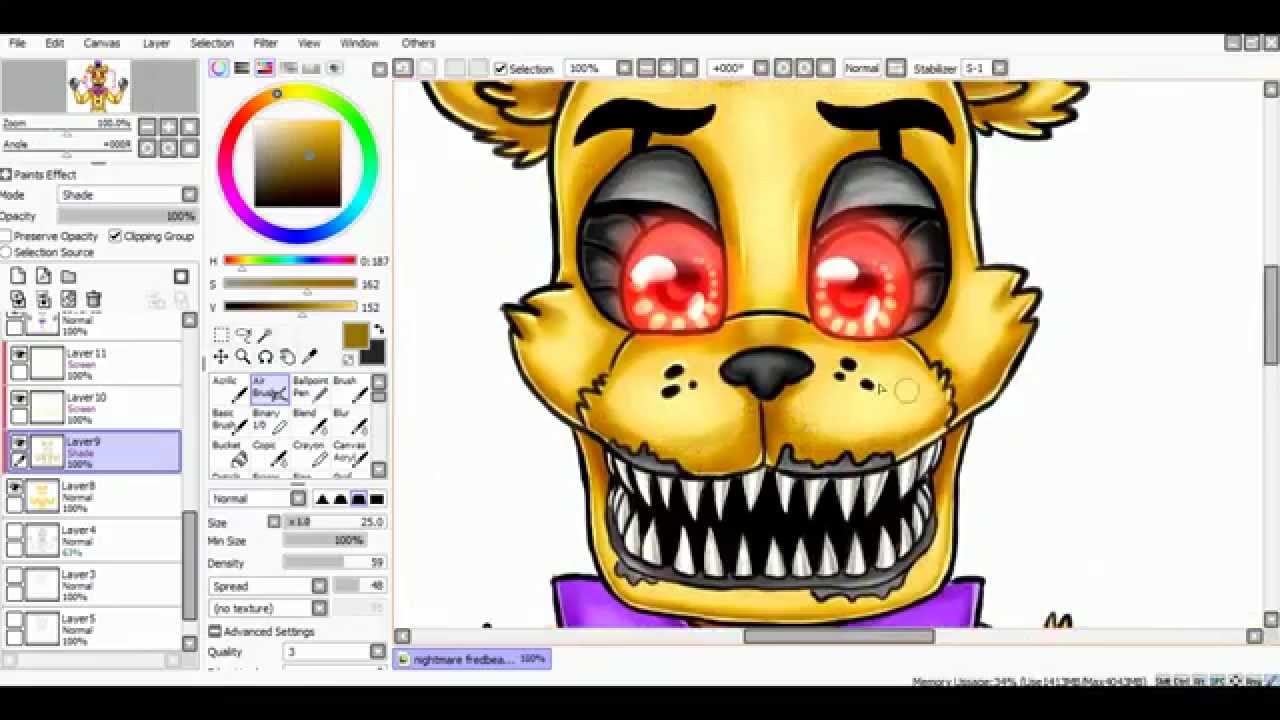Adjust the brush Density slider
Viewport: 1280px width, 720px height.
(335, 563)
